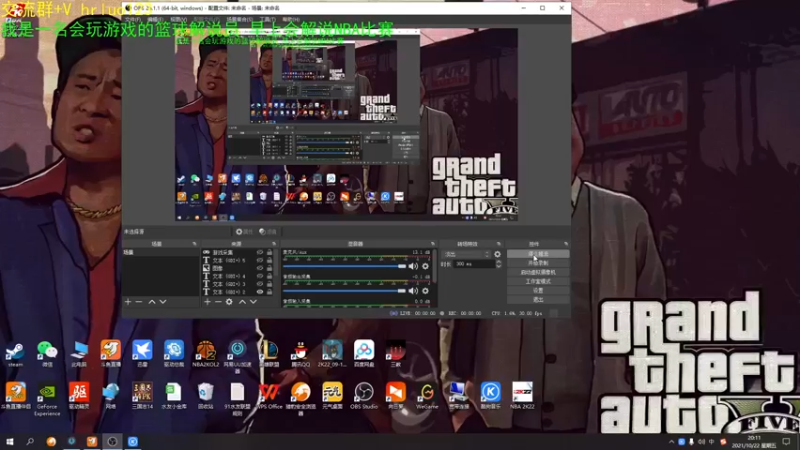Open the WPS Office desktop shortcut
The width and height of the screenshot is (800, 450).
269,396
